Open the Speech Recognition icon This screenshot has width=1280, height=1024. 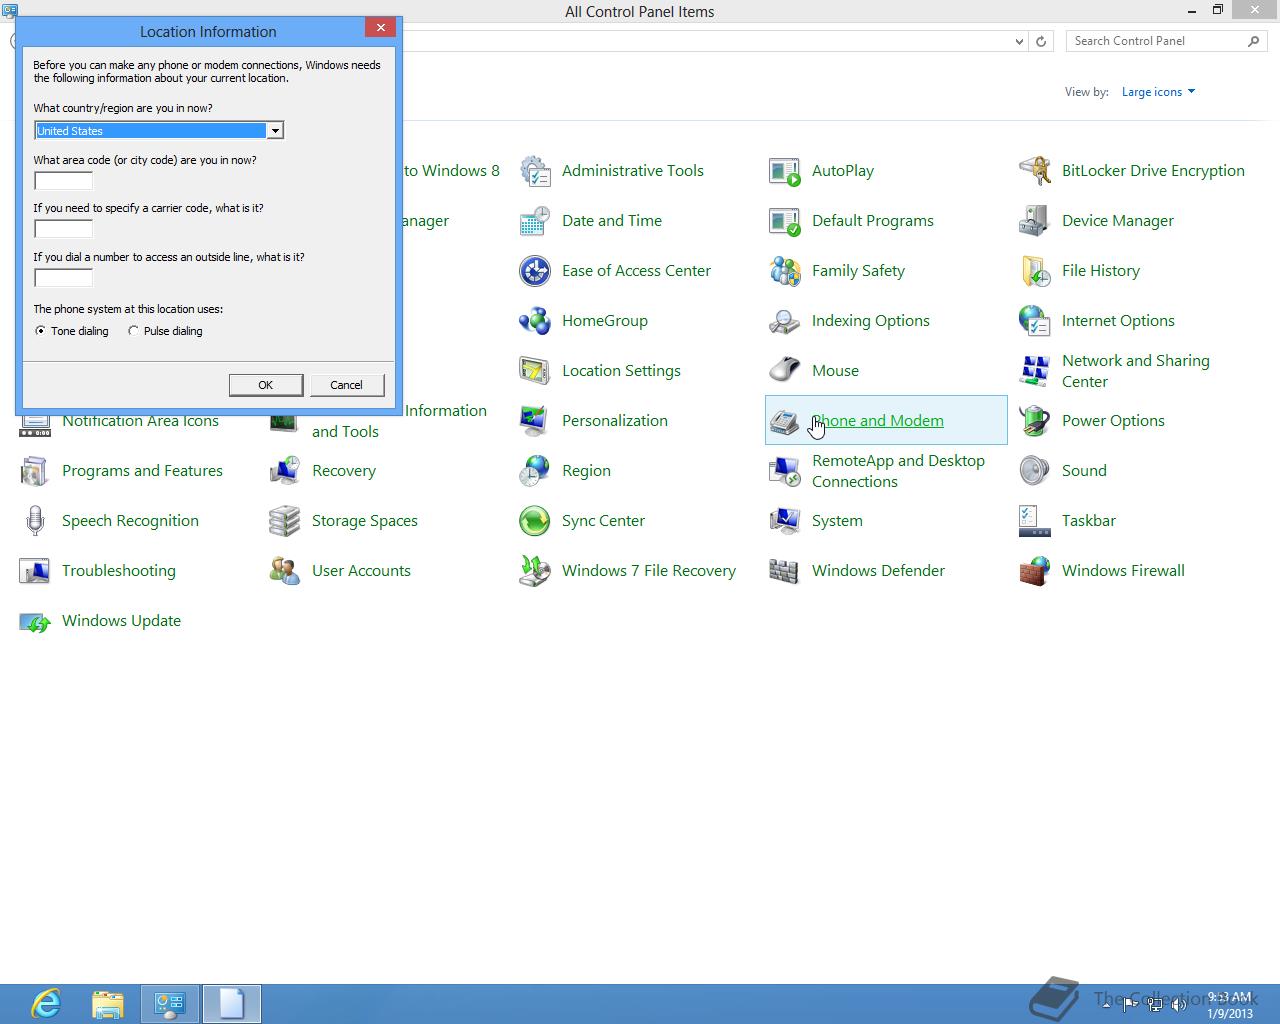click(35, 521)
